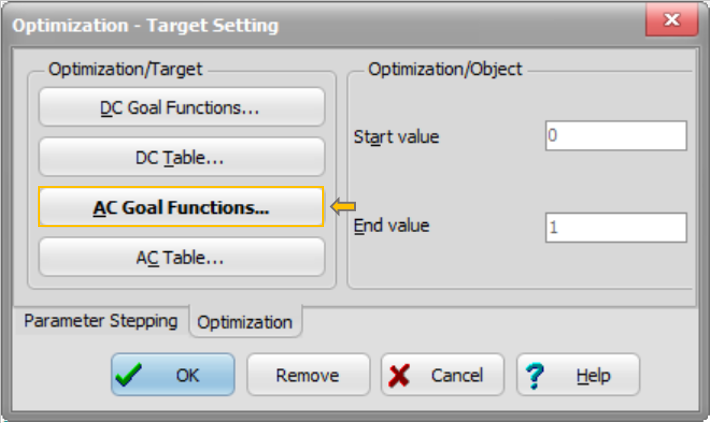Focus the Start value input field
The width and height of the screenshot is (710, 423).
click(615, 136)
